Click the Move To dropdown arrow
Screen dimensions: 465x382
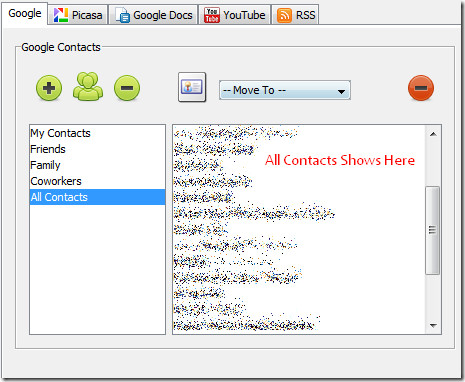(341, 91)
